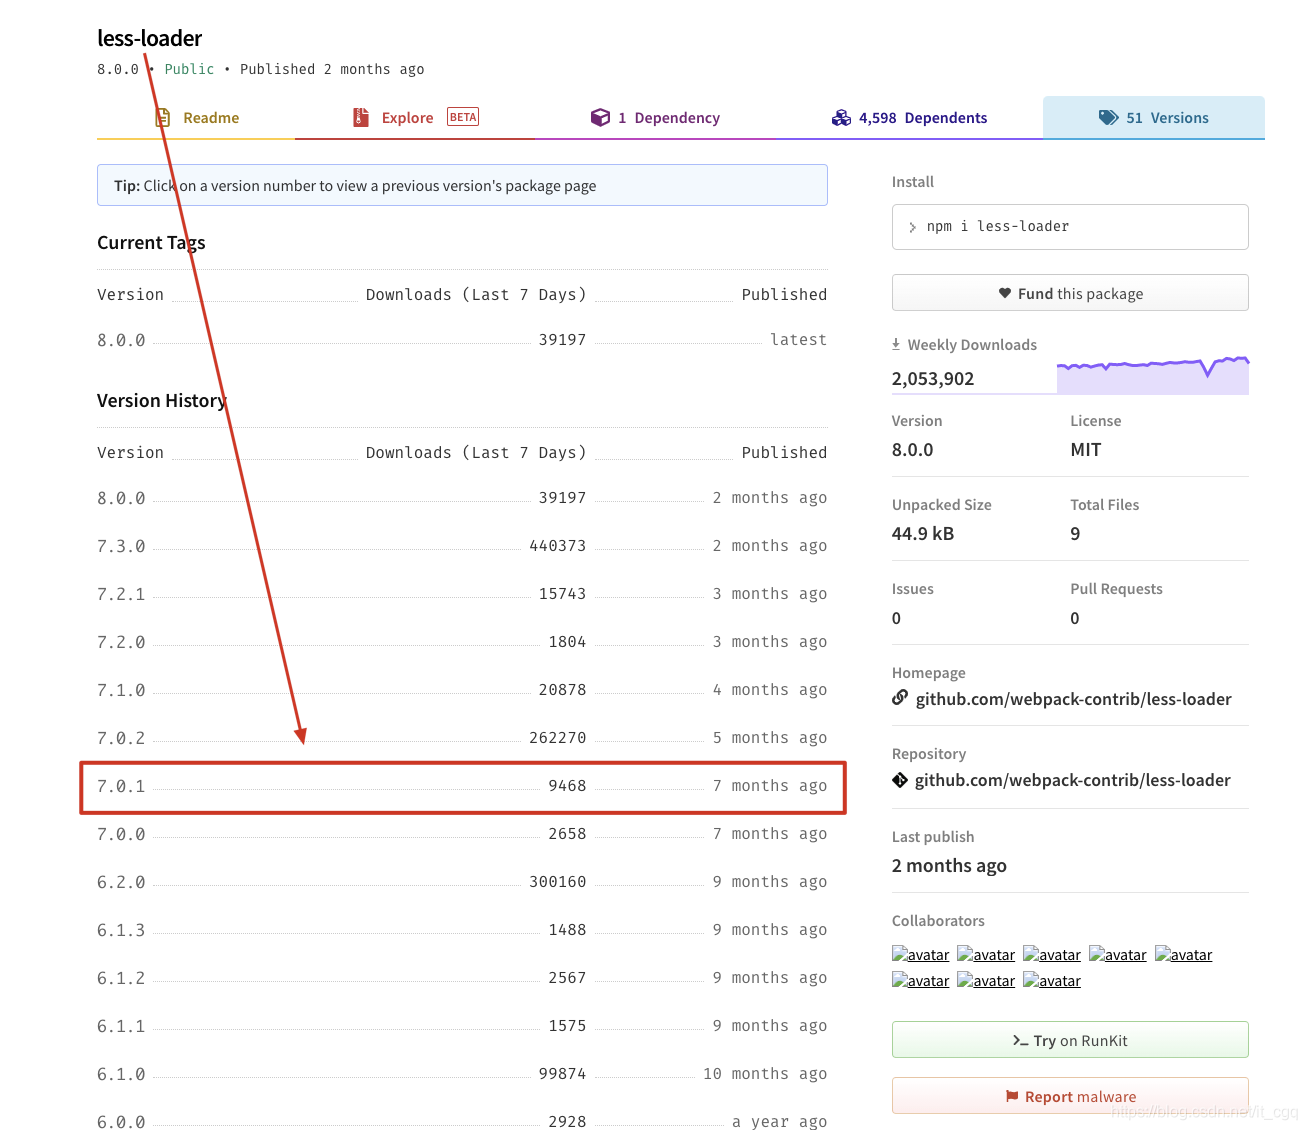The width and height of the screenshot is (1307, 1130).
Task: Open version 6.1.2 package page
Action: (121, 978)
